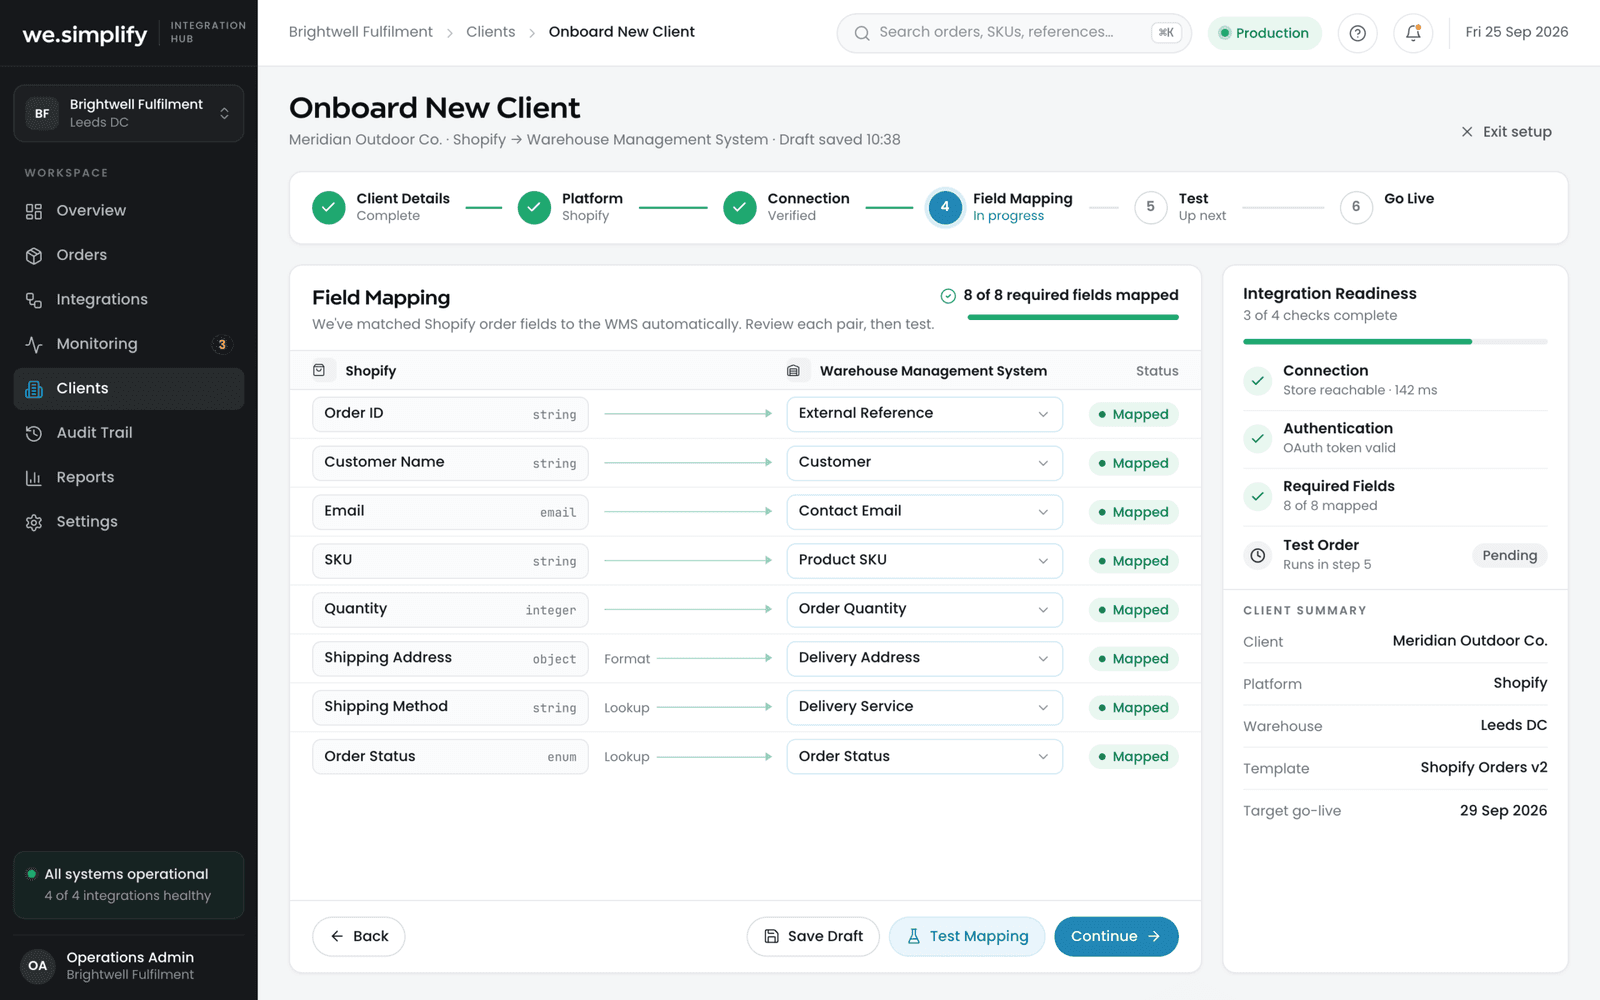Open the Contact Email dropdown
The image size is (1600, 1000).
(x=924, y=512)
